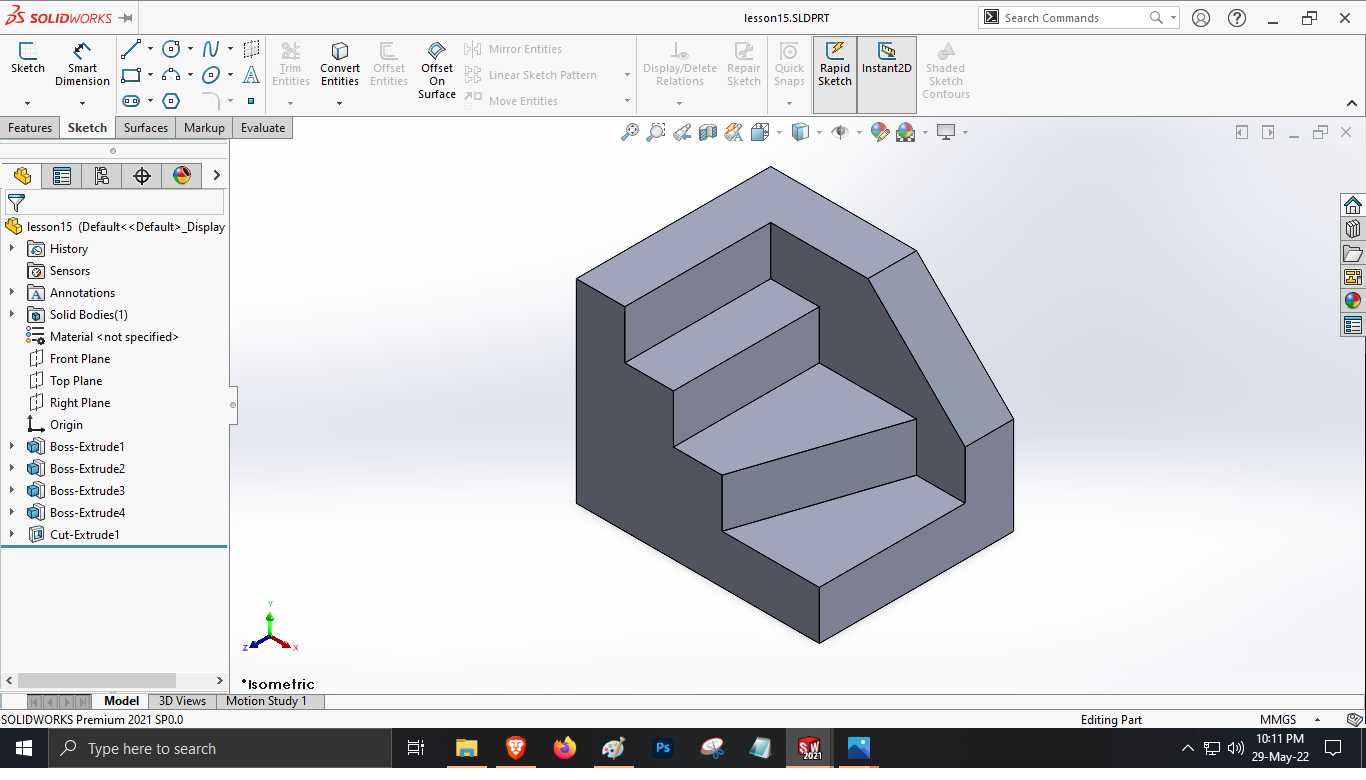This screenshot has height=780, width=1366.
Task: Expand the Annotations tree node
Action: 12,292
